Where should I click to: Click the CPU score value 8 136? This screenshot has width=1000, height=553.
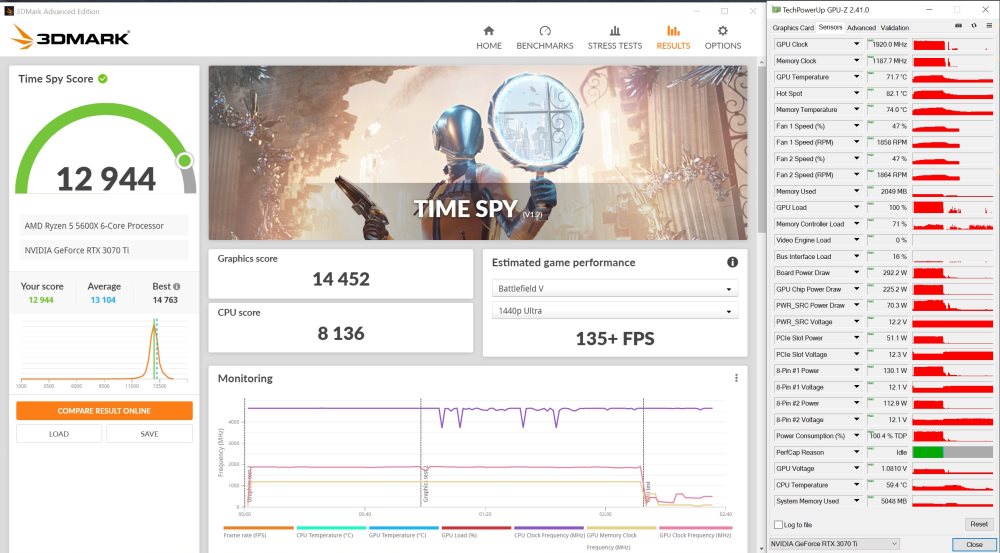coord(341,333)
